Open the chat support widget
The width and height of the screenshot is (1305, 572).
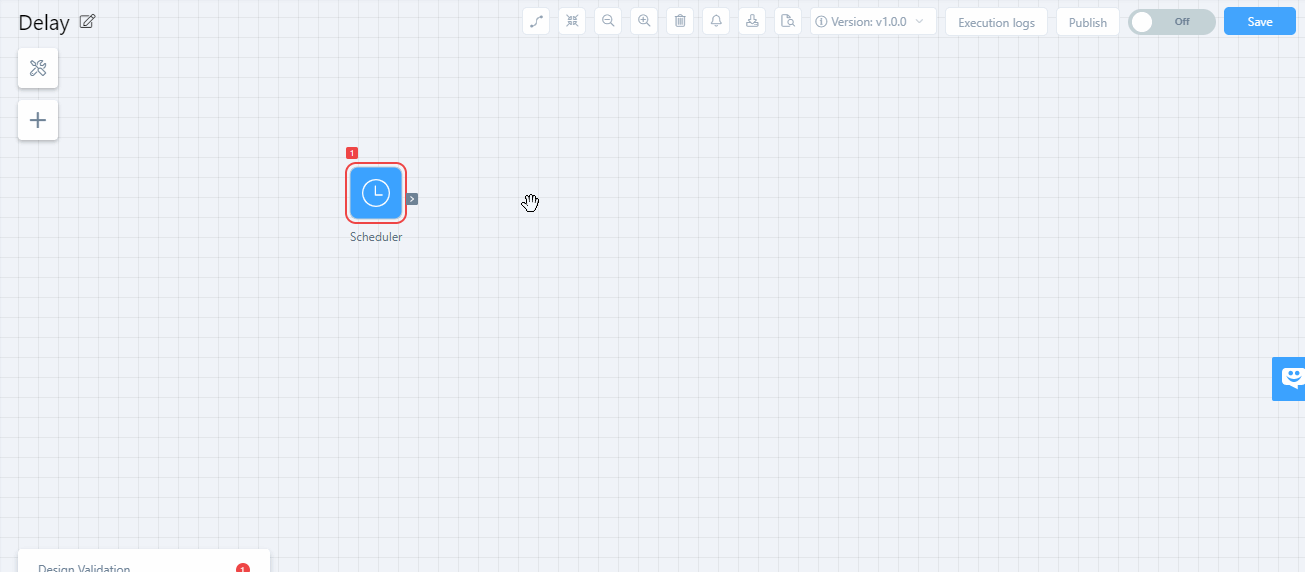coord(1291,378)
